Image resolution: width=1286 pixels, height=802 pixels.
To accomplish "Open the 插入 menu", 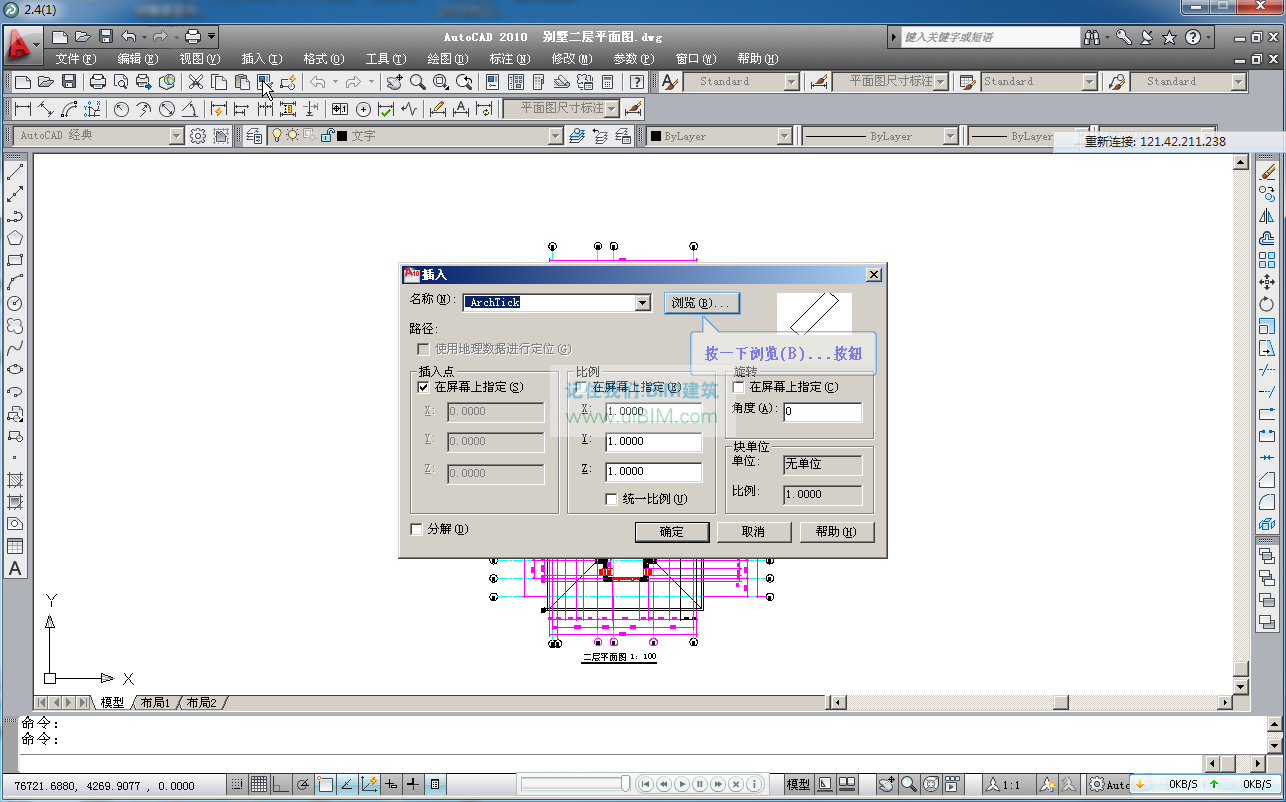I will pos(261,59).
